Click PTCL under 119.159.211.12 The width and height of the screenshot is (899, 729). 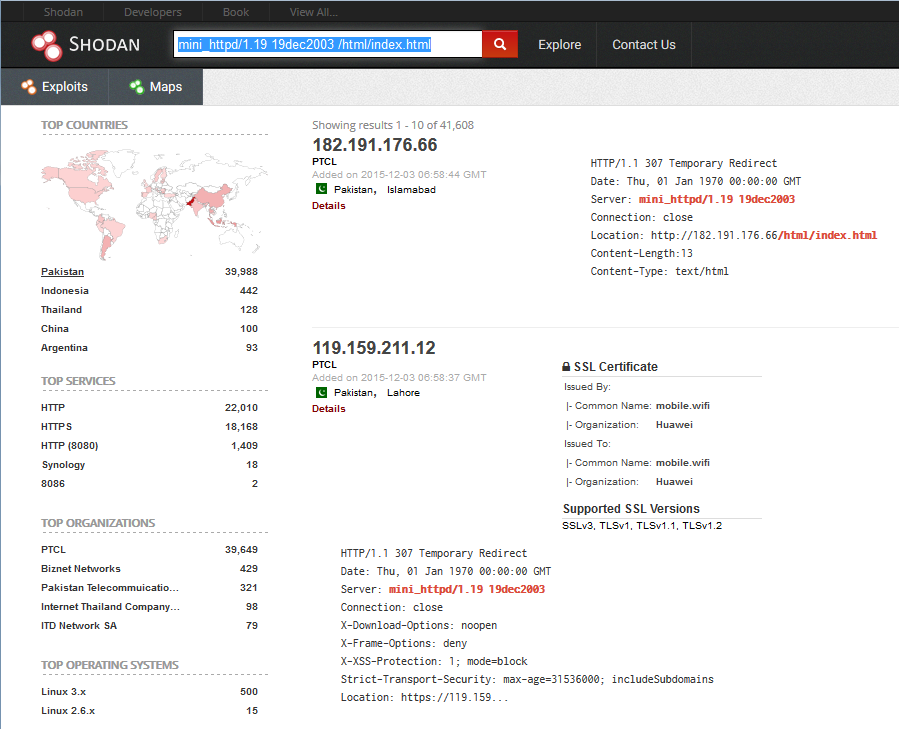click(325, 365)
